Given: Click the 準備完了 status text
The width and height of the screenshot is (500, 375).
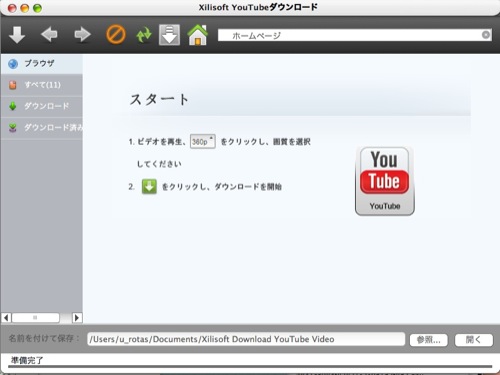Looking at the screenshot, I should (27, 360).
